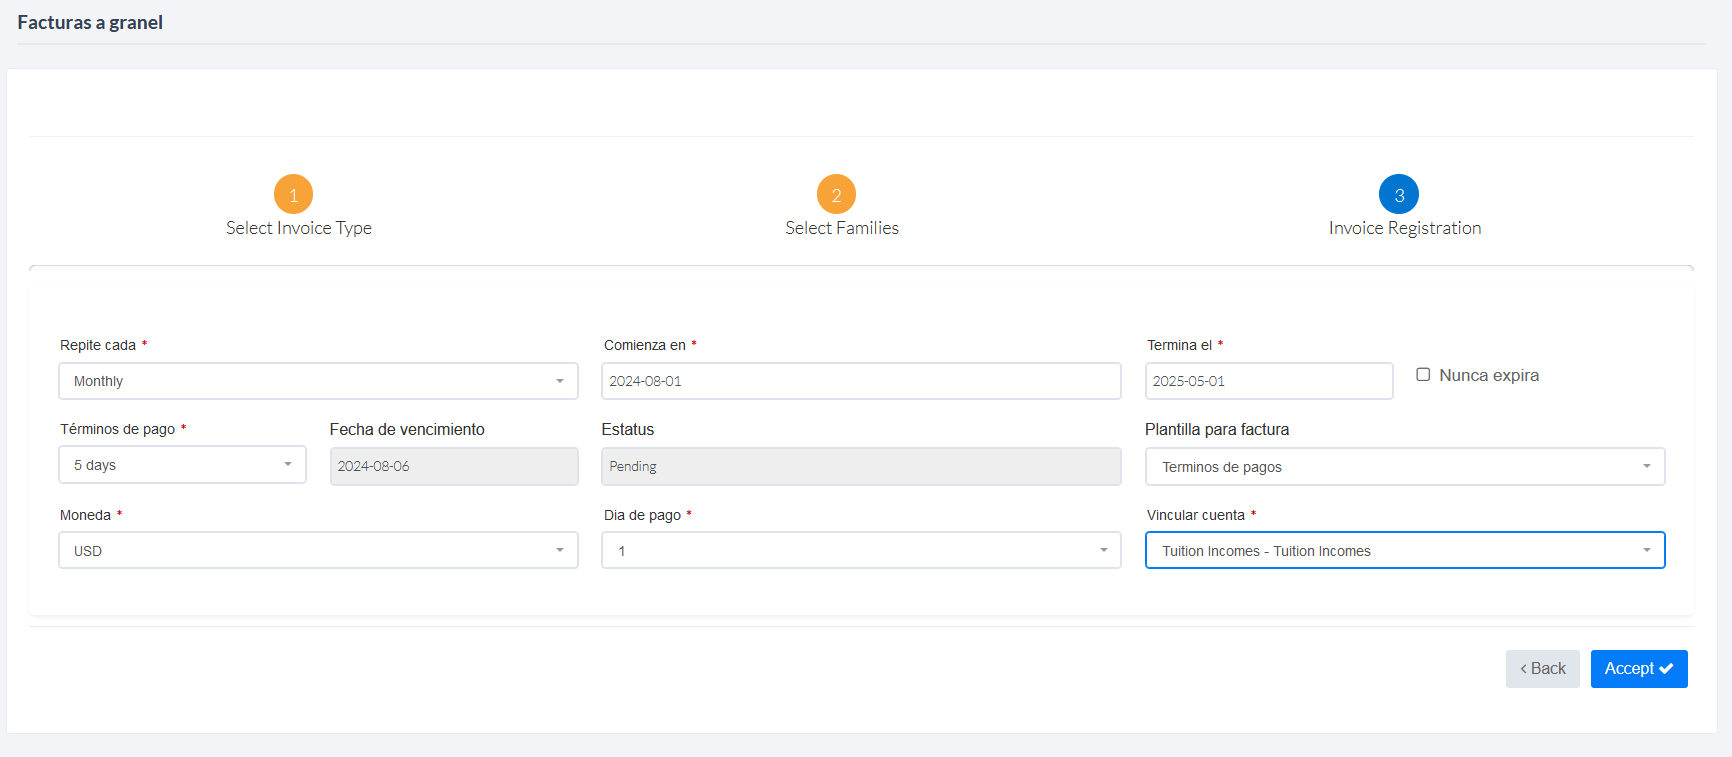Viewport: 1732px width, 757px height.
Task: Click the Facturas a granel heading
Action: click(x=90, y=22)
